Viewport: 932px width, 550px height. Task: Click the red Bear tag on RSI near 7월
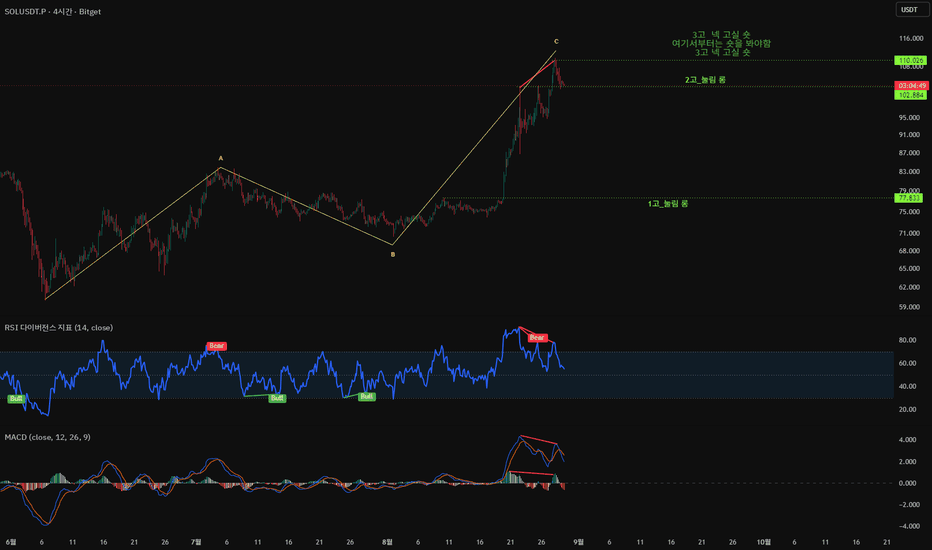216,346
